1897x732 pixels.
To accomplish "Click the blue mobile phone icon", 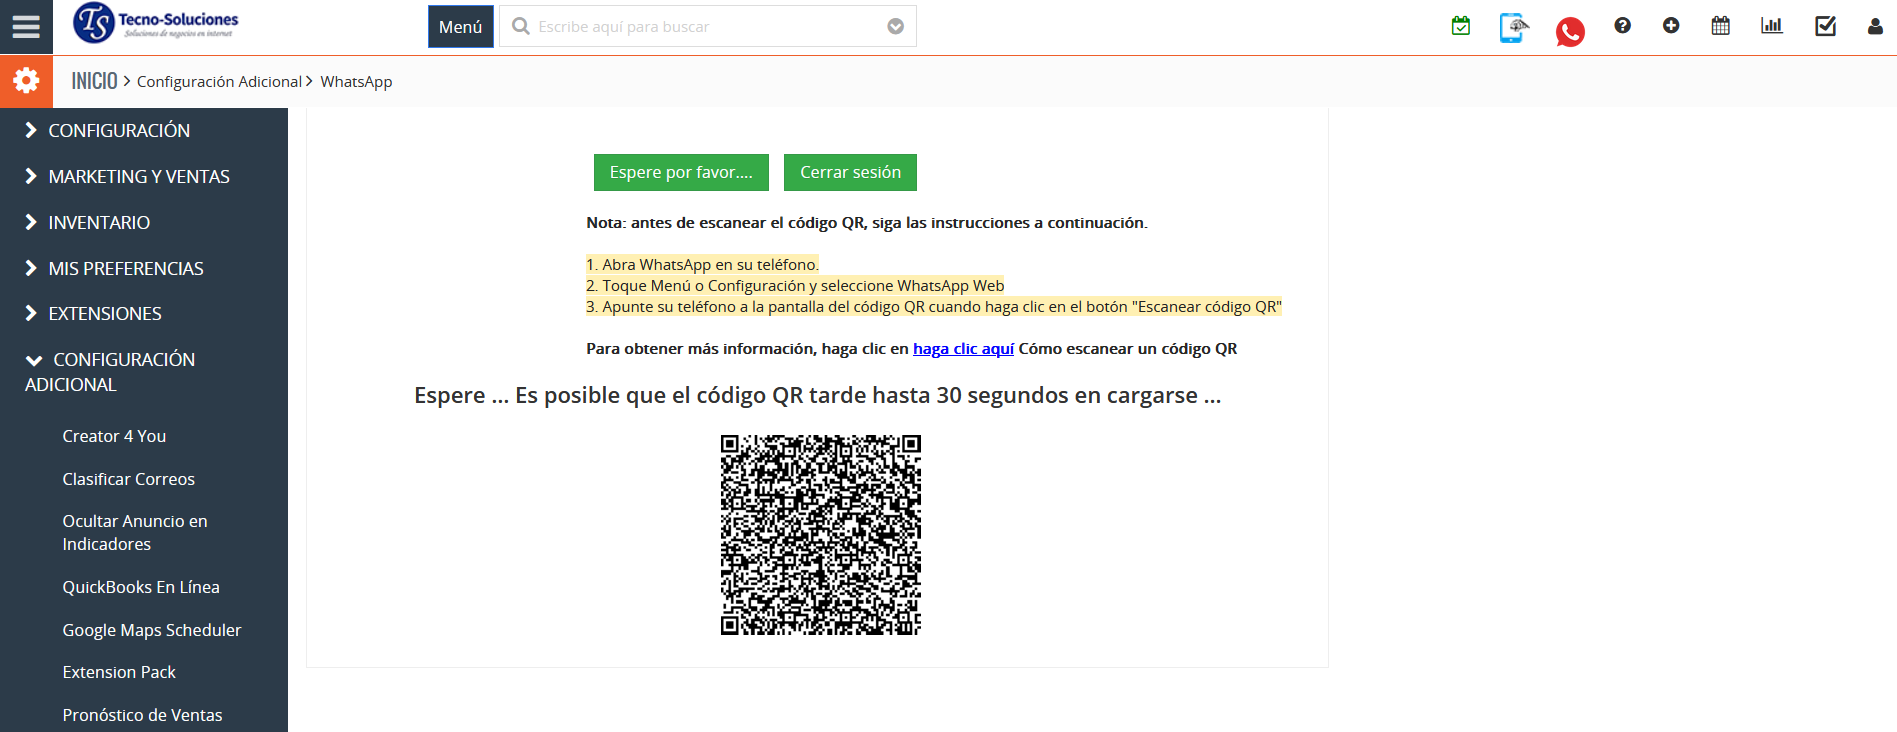I will (1513, 28).
